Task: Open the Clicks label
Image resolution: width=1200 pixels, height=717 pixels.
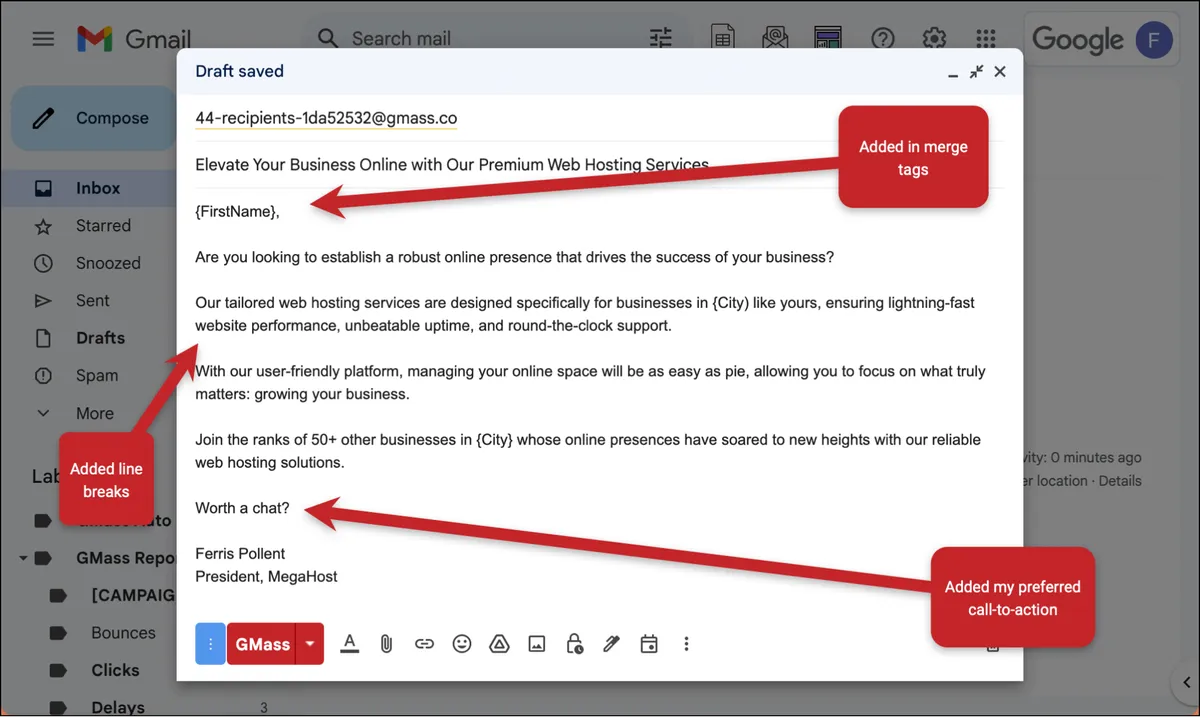Action: pos(114,670)
